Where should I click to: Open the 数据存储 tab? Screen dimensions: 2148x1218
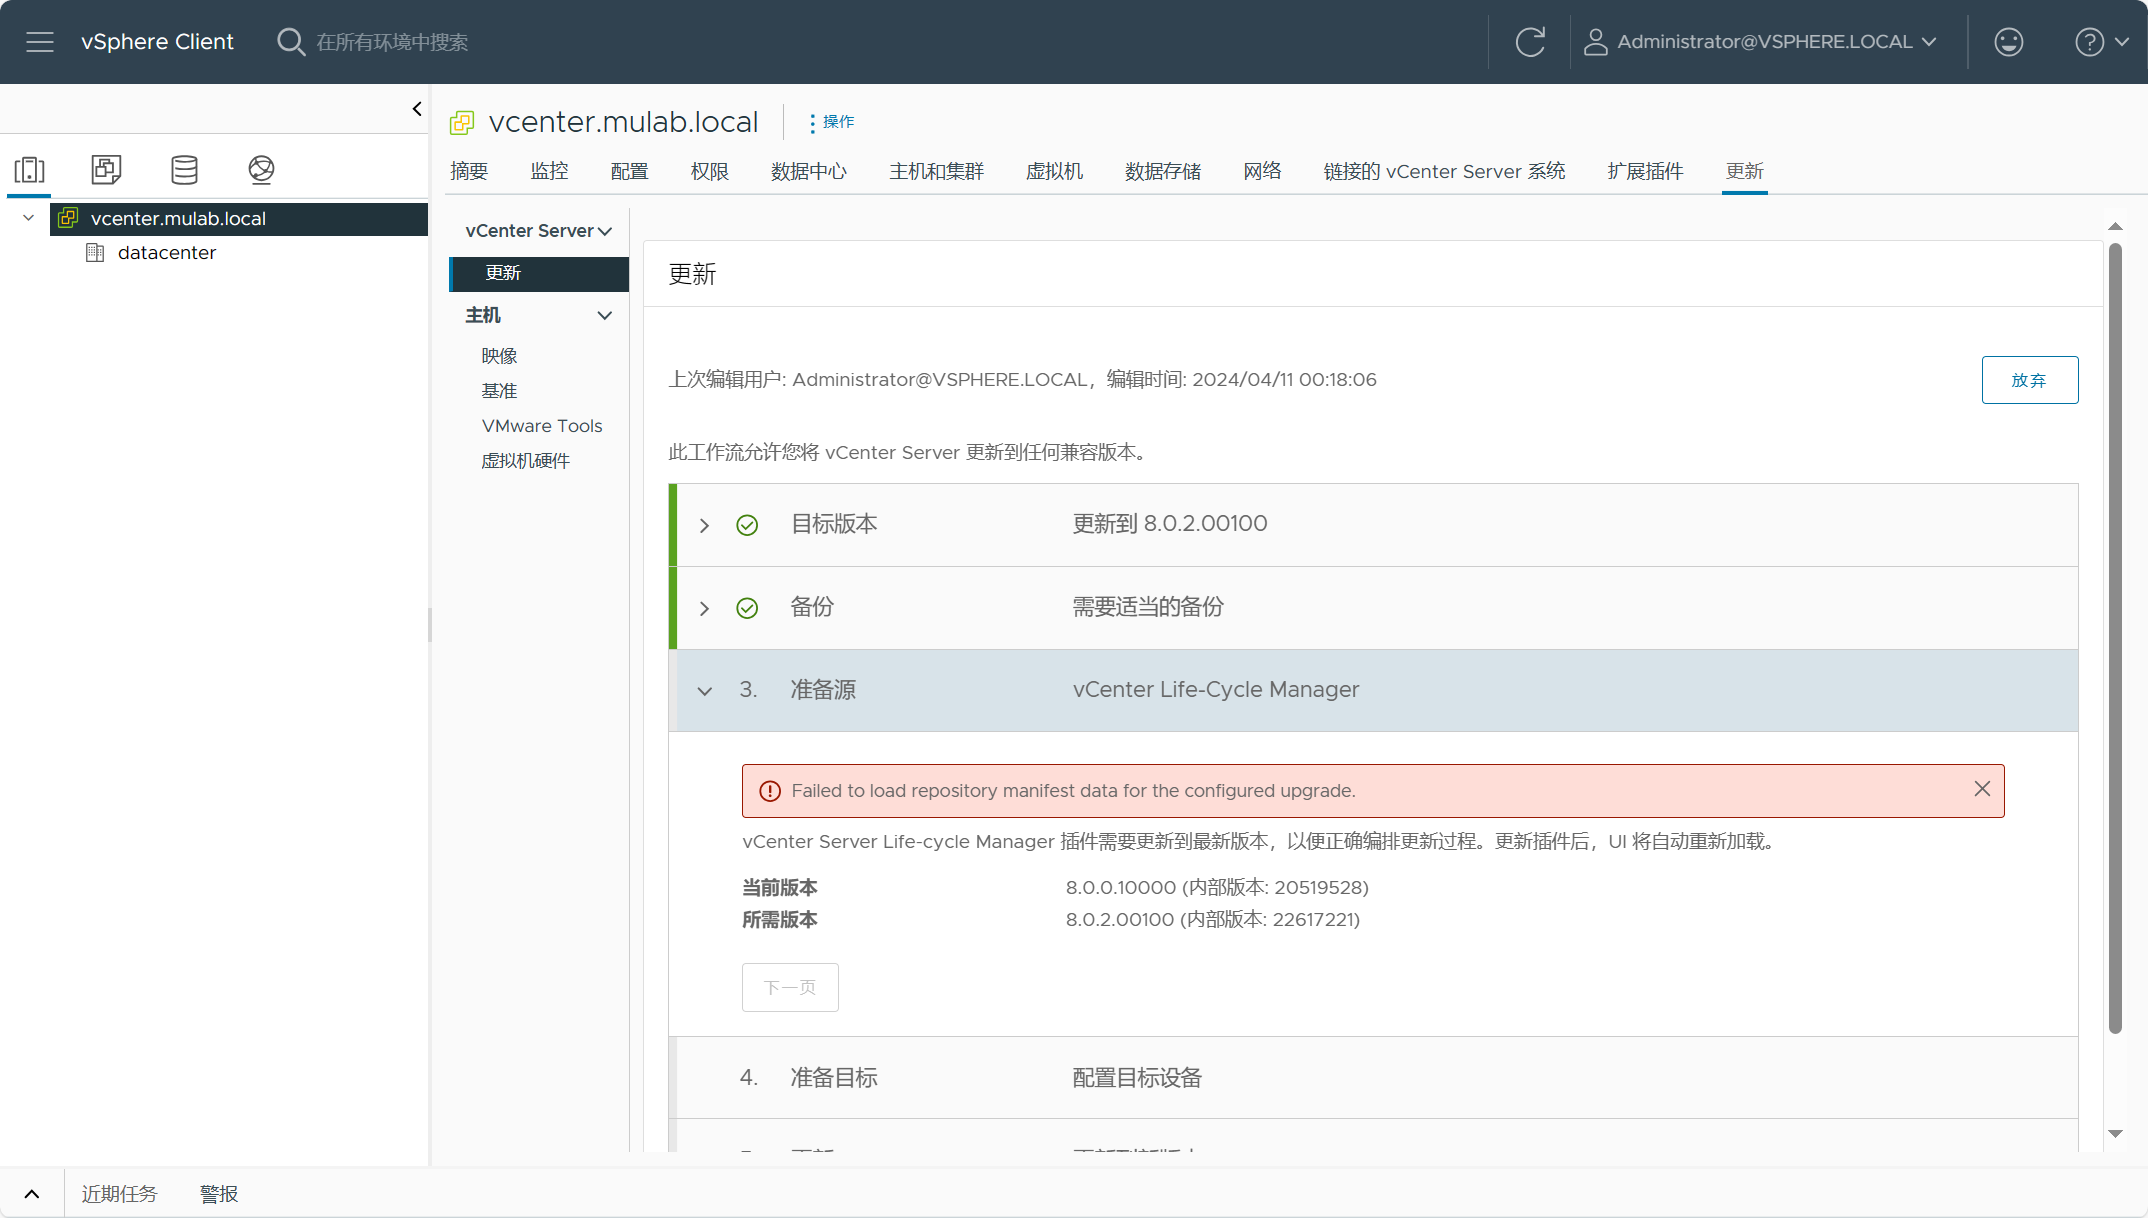click(1163, 171)
